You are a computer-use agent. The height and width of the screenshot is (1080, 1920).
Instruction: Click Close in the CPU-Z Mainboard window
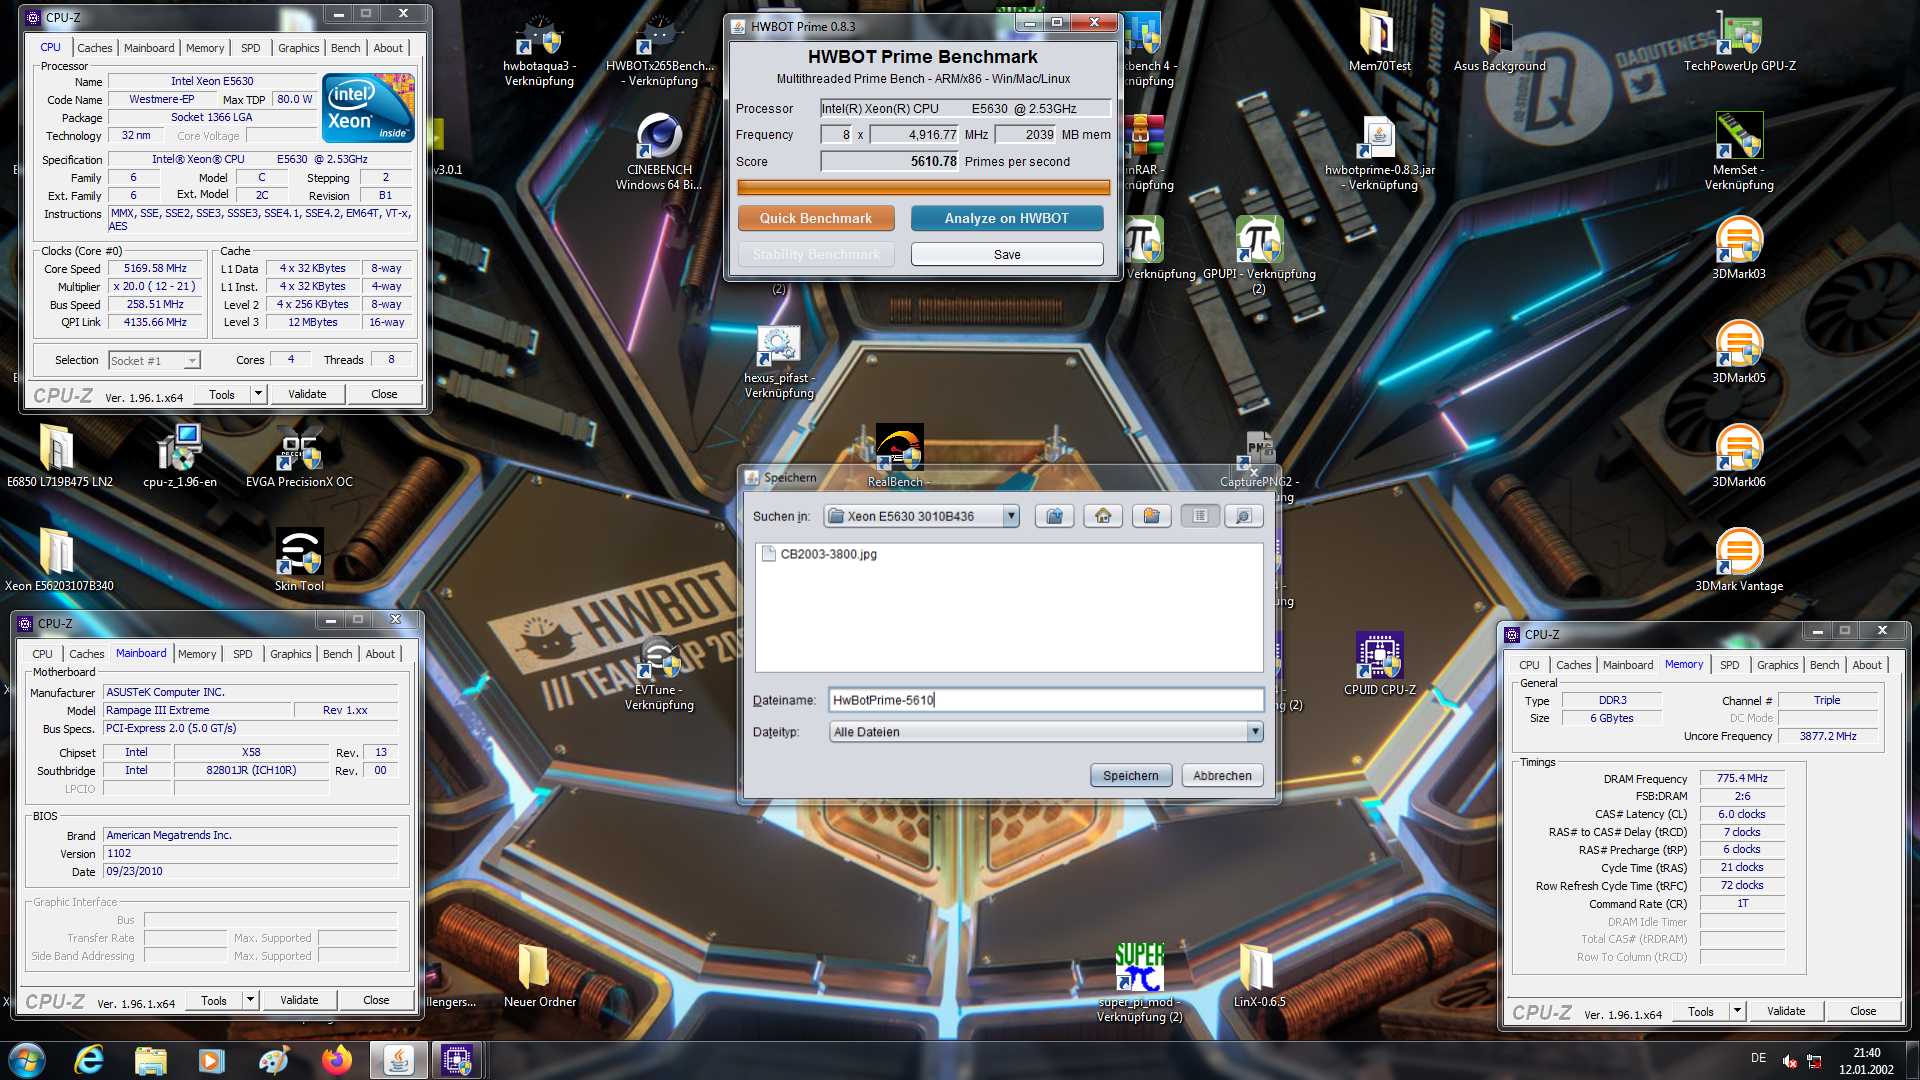(x=376, y=1000)
